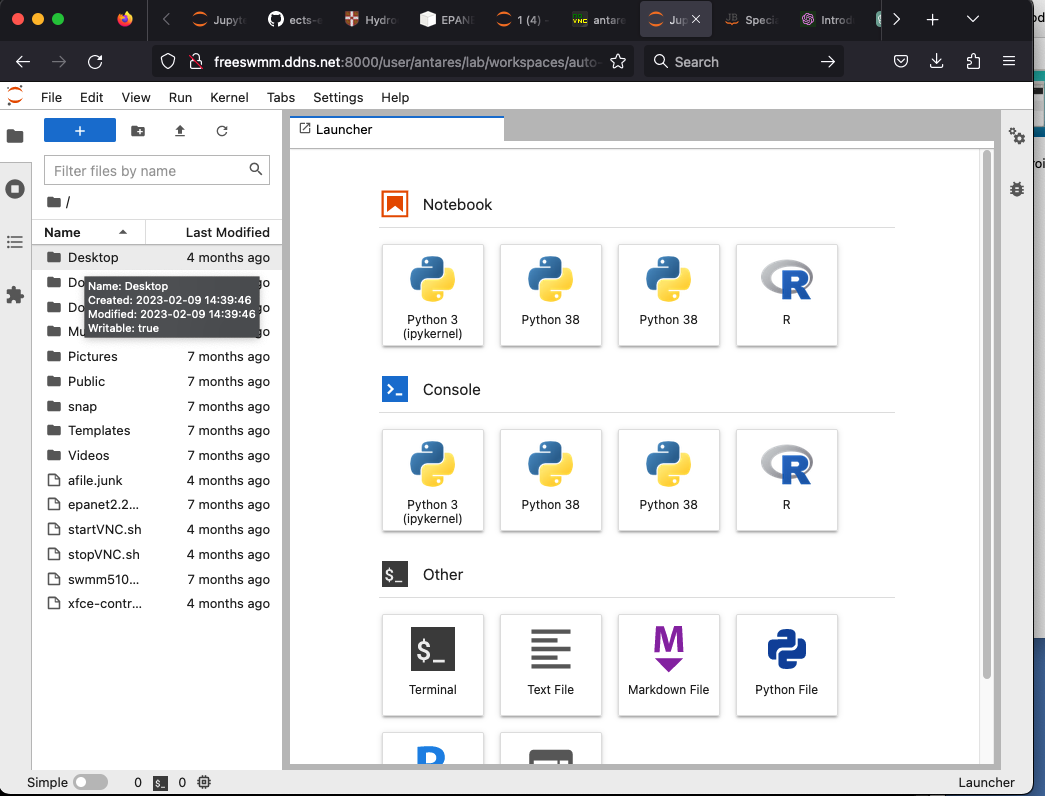Screen dimensions: 1045x796
Task: Open the Debugger bug icon panel
Action: pos(1017,189)
